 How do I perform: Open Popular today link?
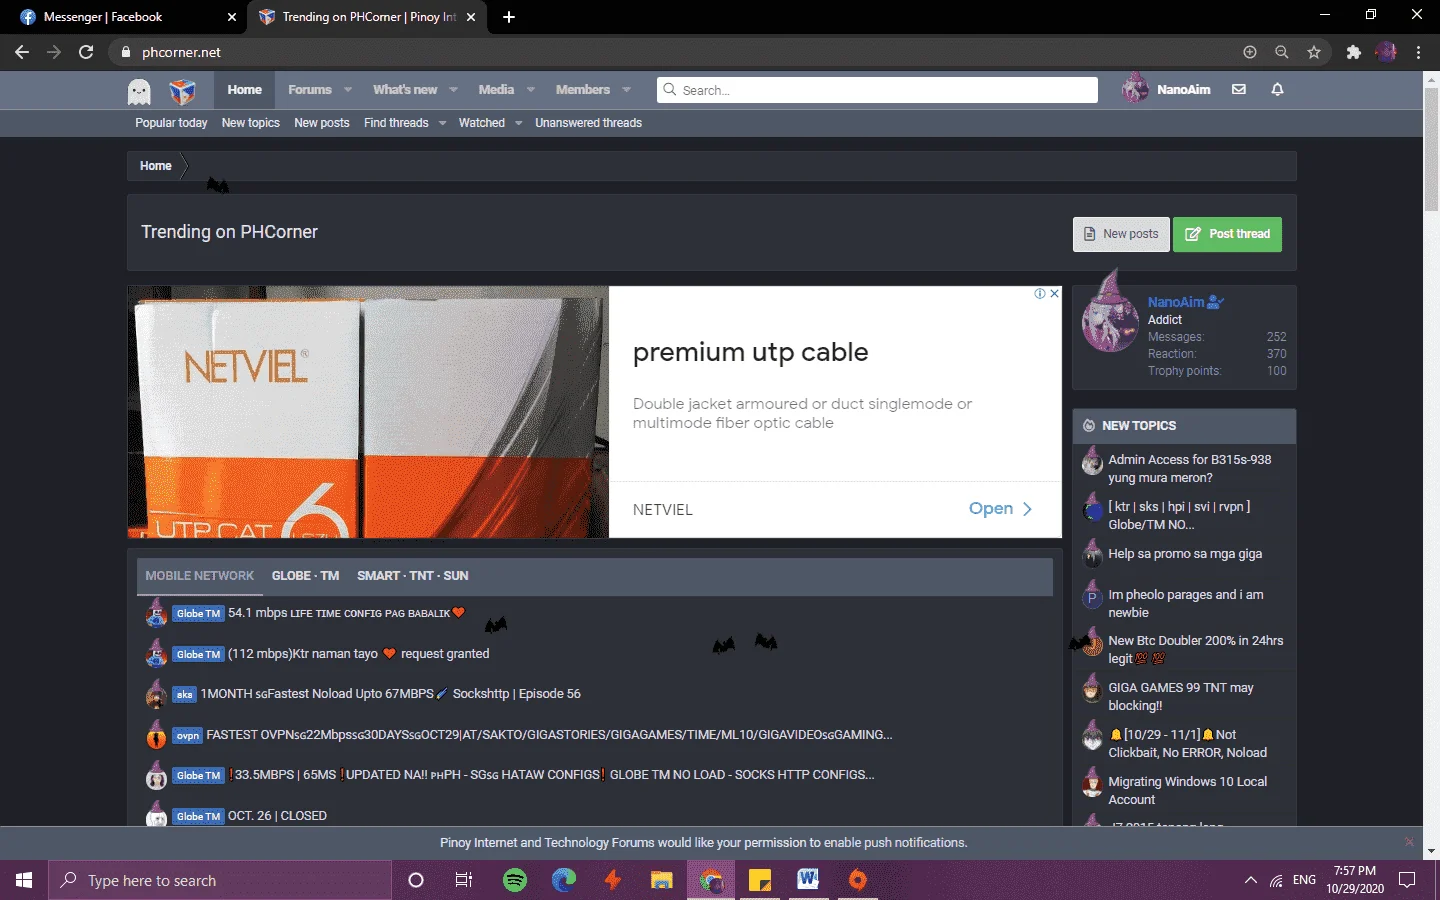171,123
